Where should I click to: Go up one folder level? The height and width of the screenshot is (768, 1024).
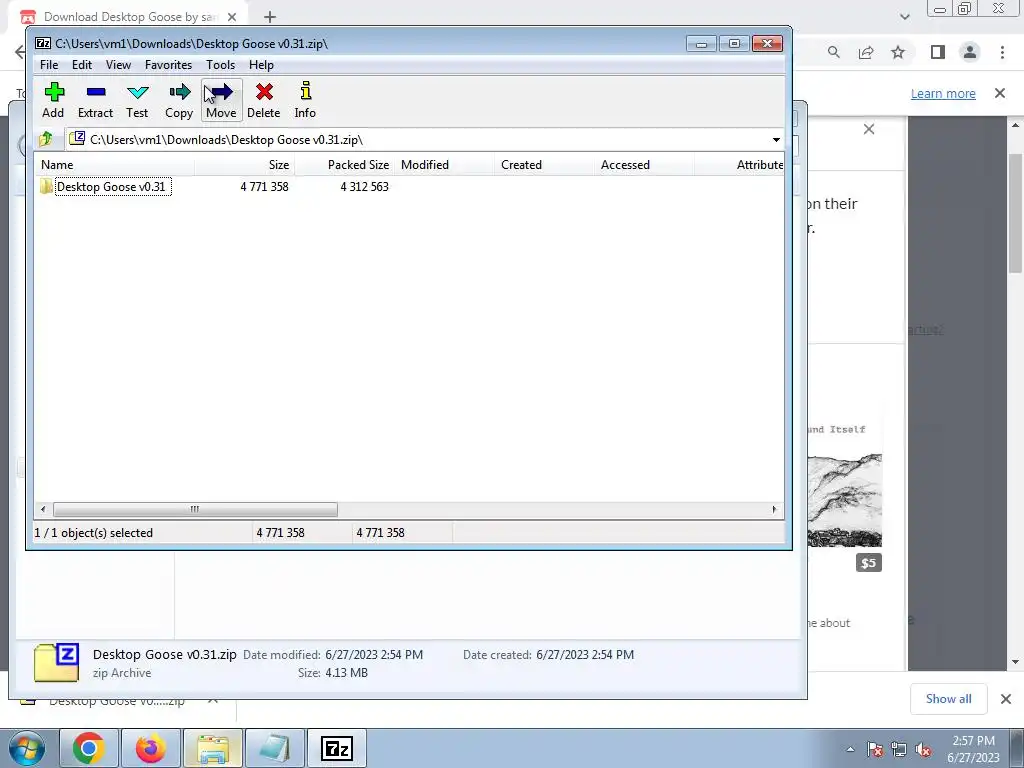point(46,139)
